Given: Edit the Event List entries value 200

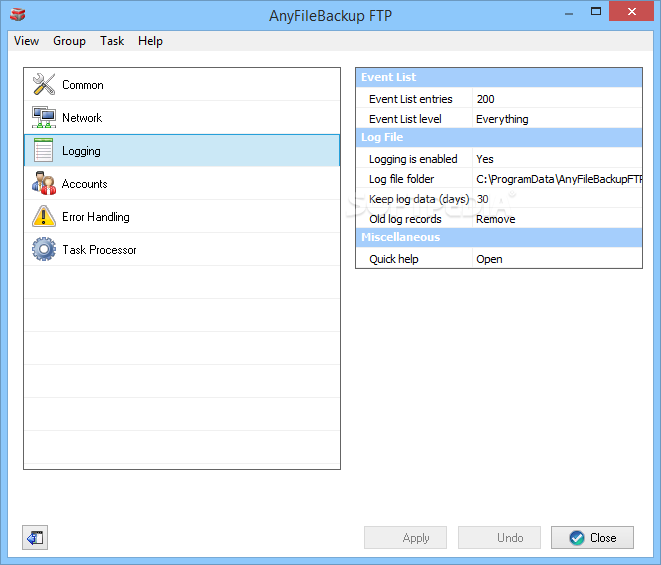Looking at the screenshot, I should tap(557, 99).
